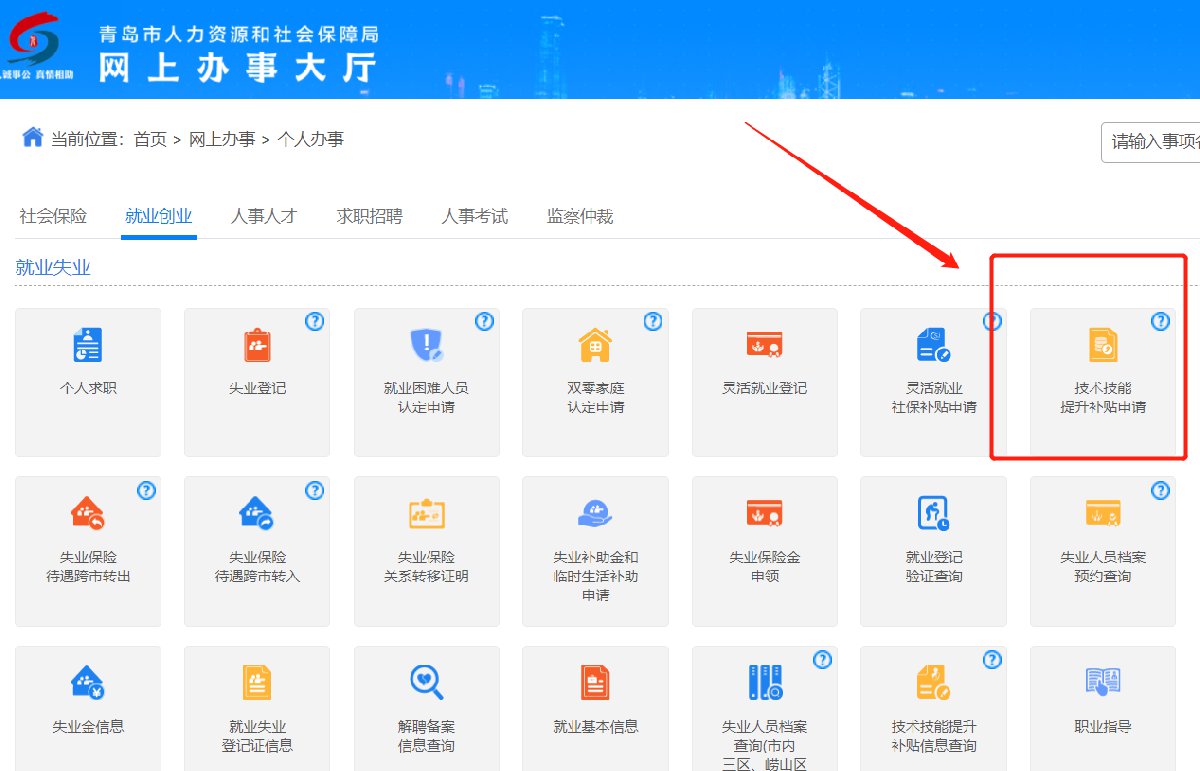Switch to the 人事人才 tab

264,216
